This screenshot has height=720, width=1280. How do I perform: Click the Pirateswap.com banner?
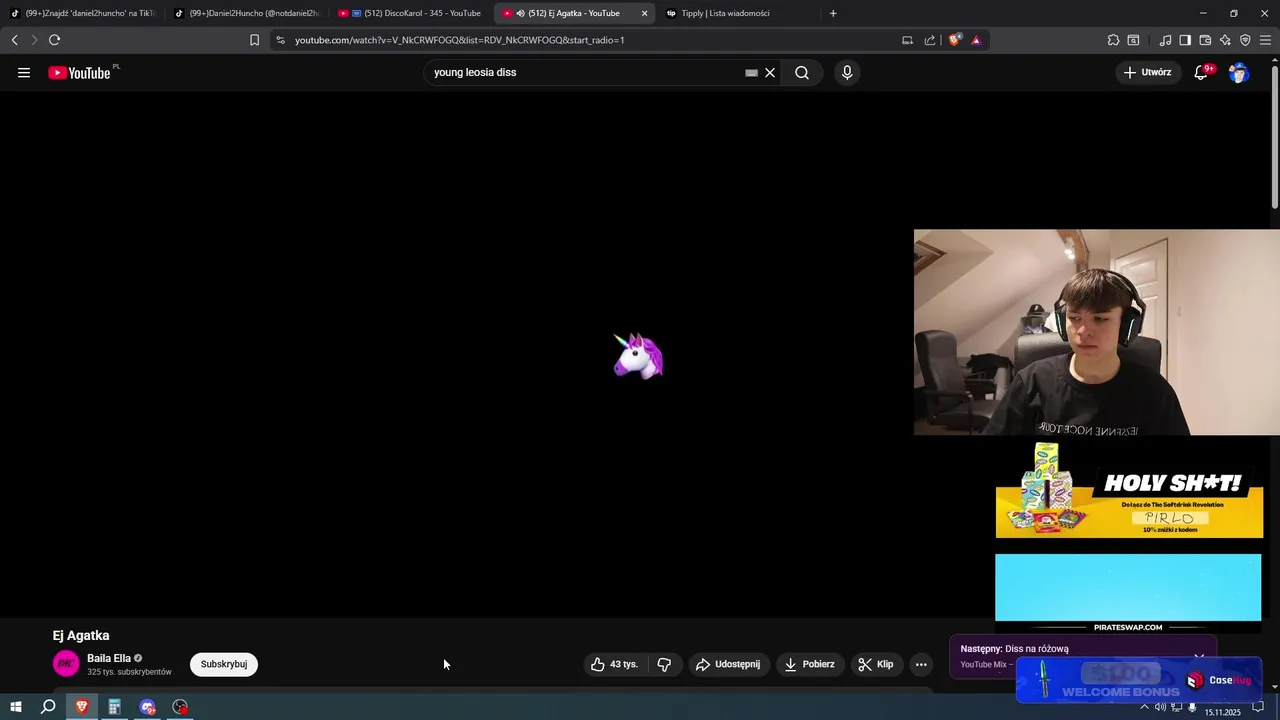[x=1128, y=593]
